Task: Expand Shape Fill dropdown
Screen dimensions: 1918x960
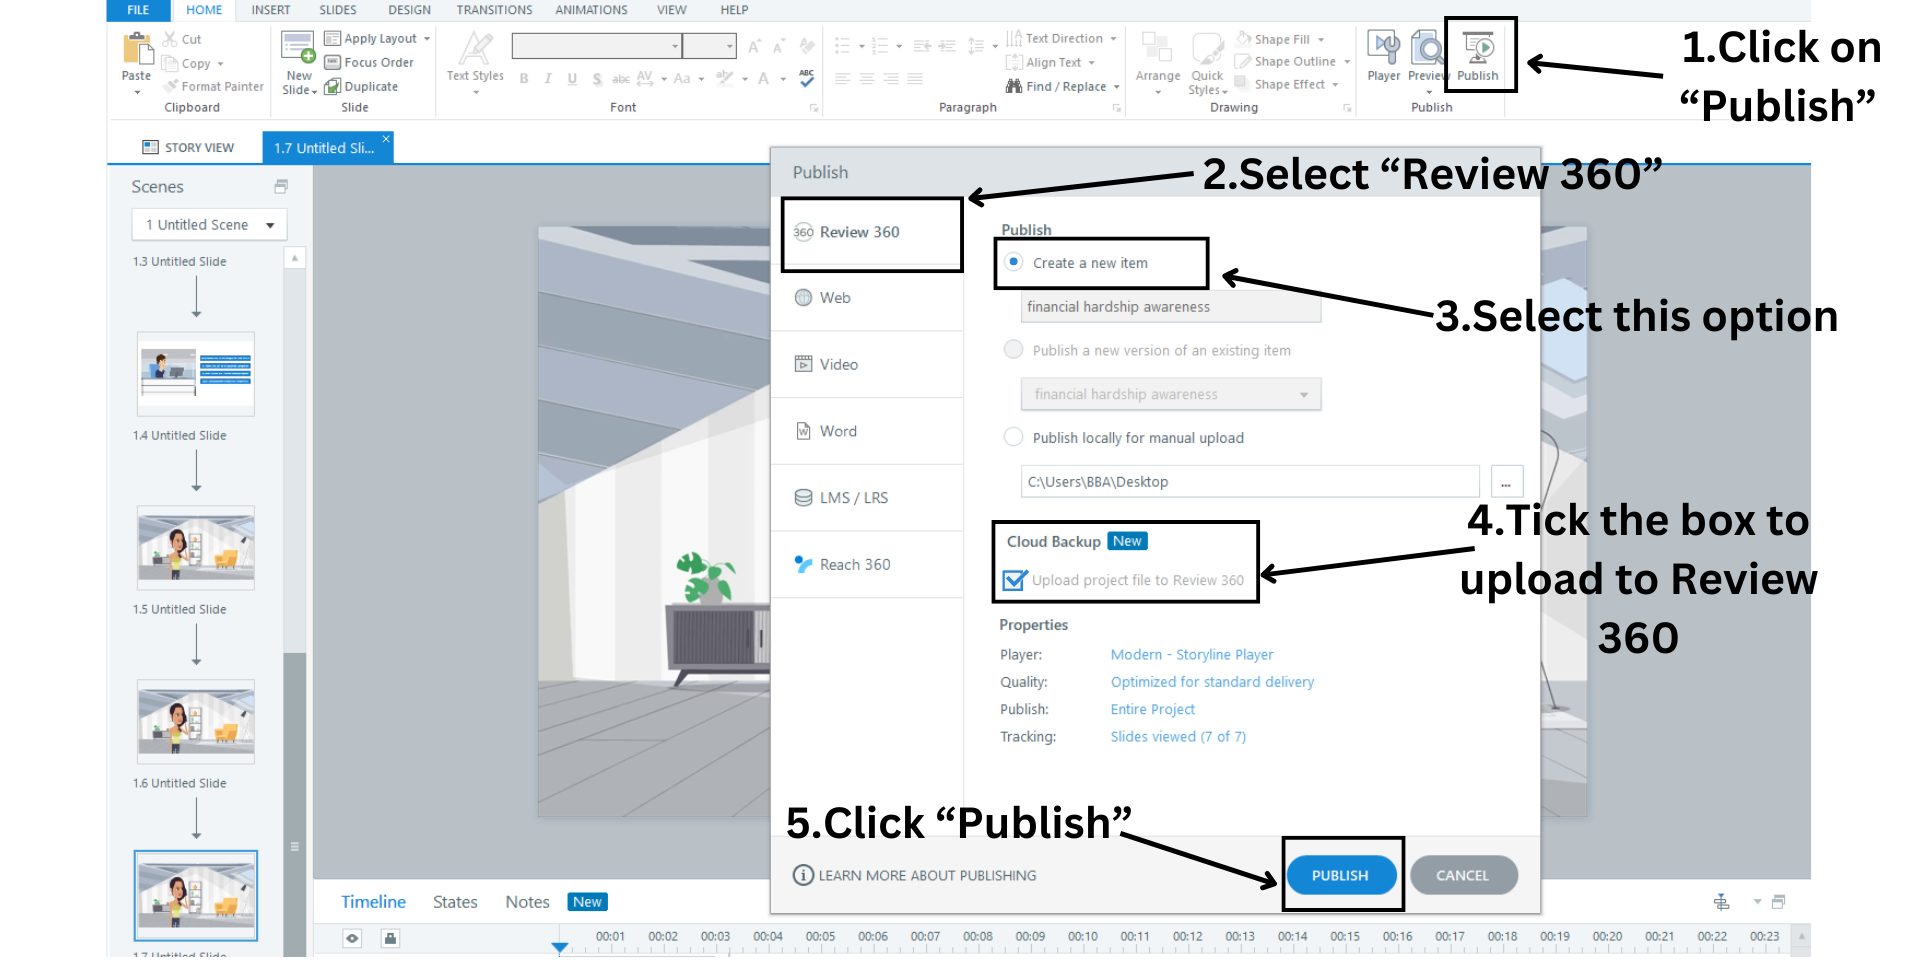Action: click(1321, 40)
